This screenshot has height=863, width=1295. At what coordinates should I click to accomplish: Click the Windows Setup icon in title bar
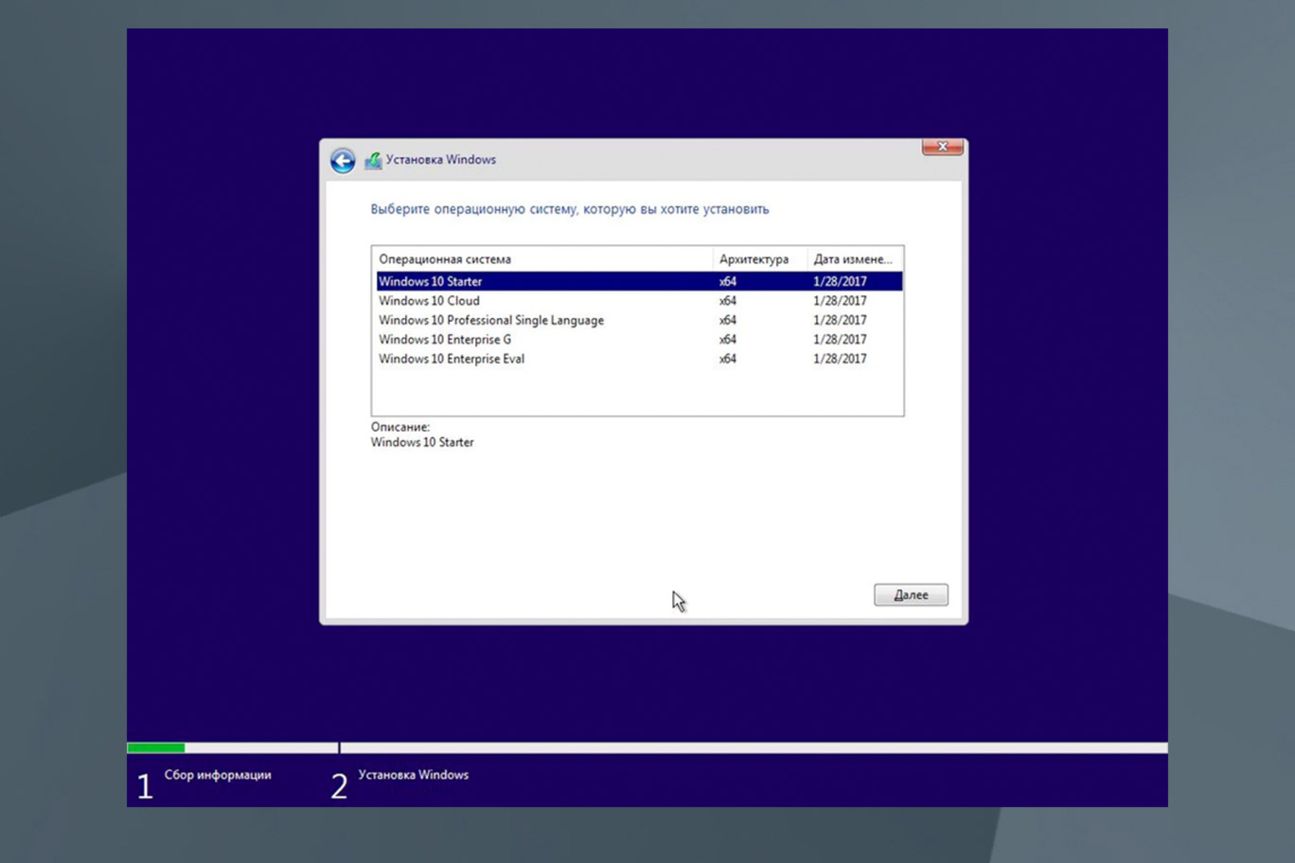pyautogui.click(x=373, y=160)
